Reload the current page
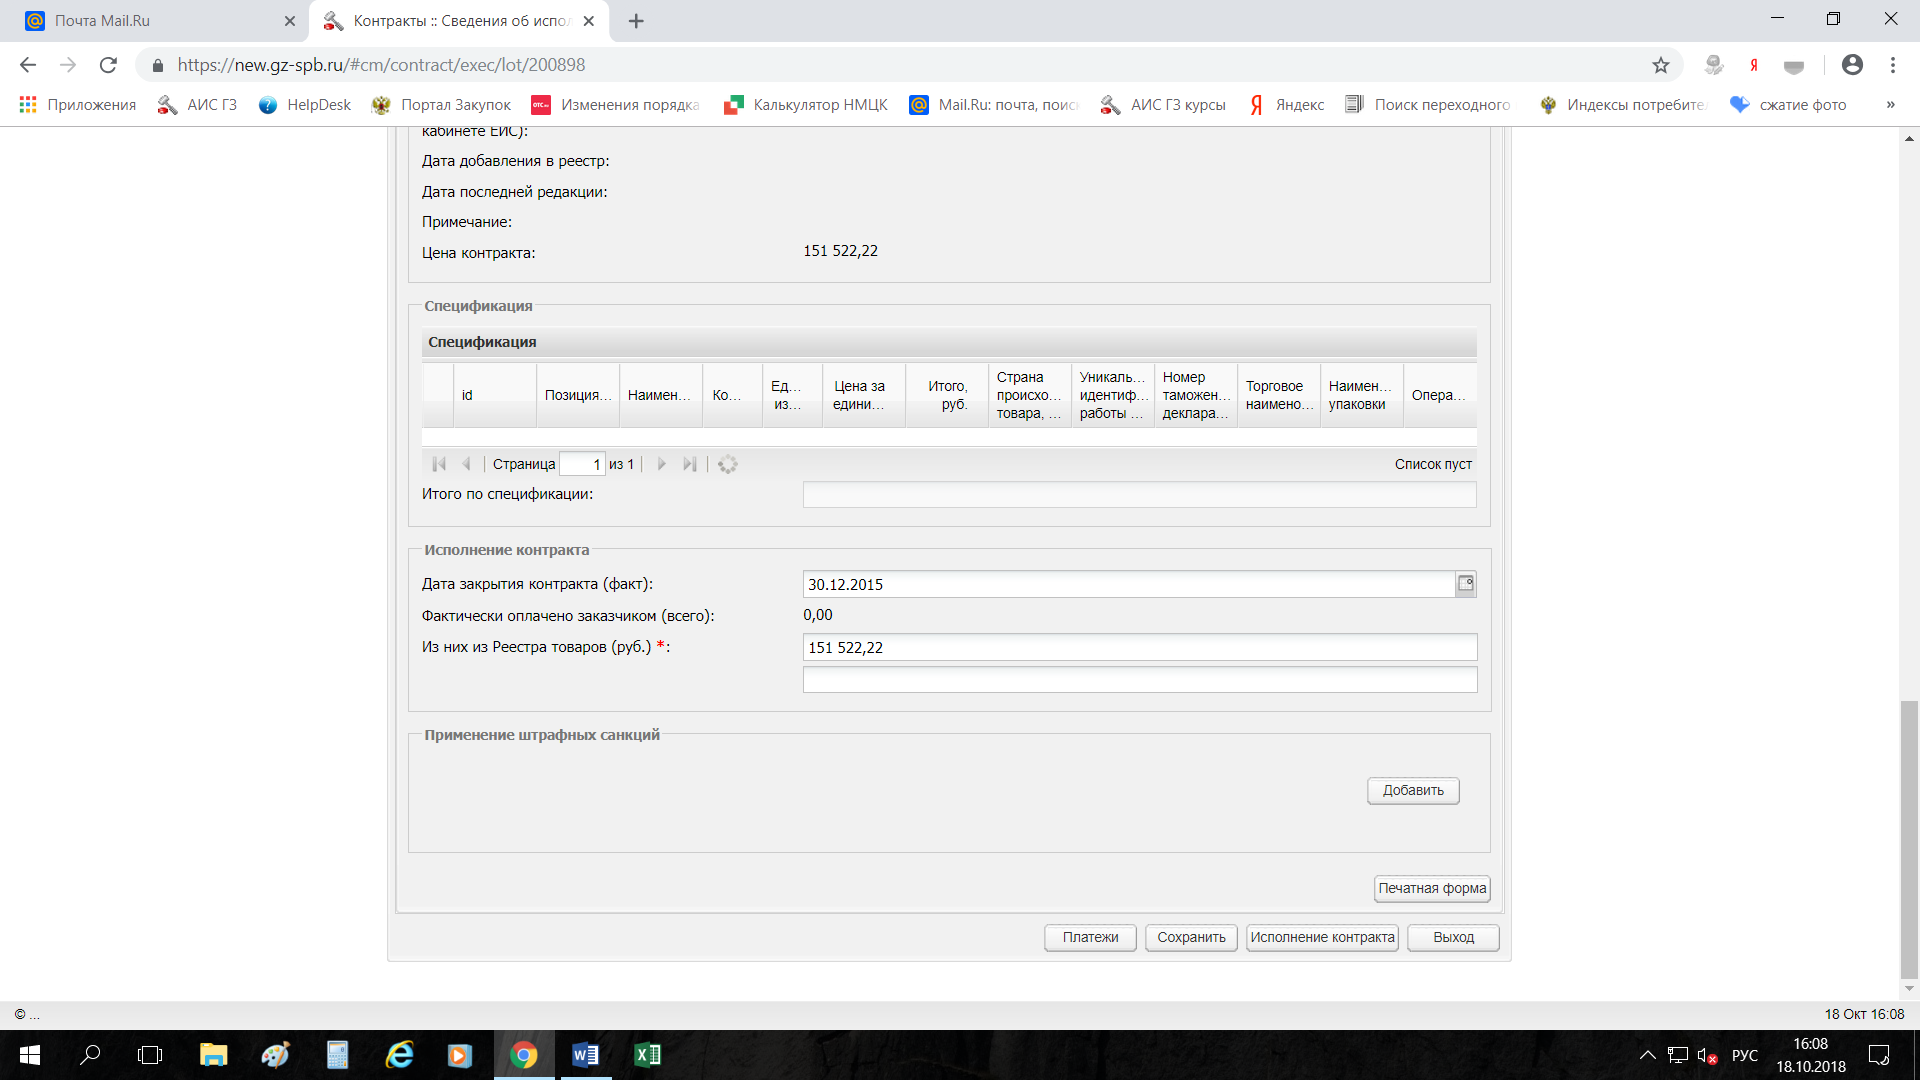Screen dimensions: 1920x1080 [108, 65]
